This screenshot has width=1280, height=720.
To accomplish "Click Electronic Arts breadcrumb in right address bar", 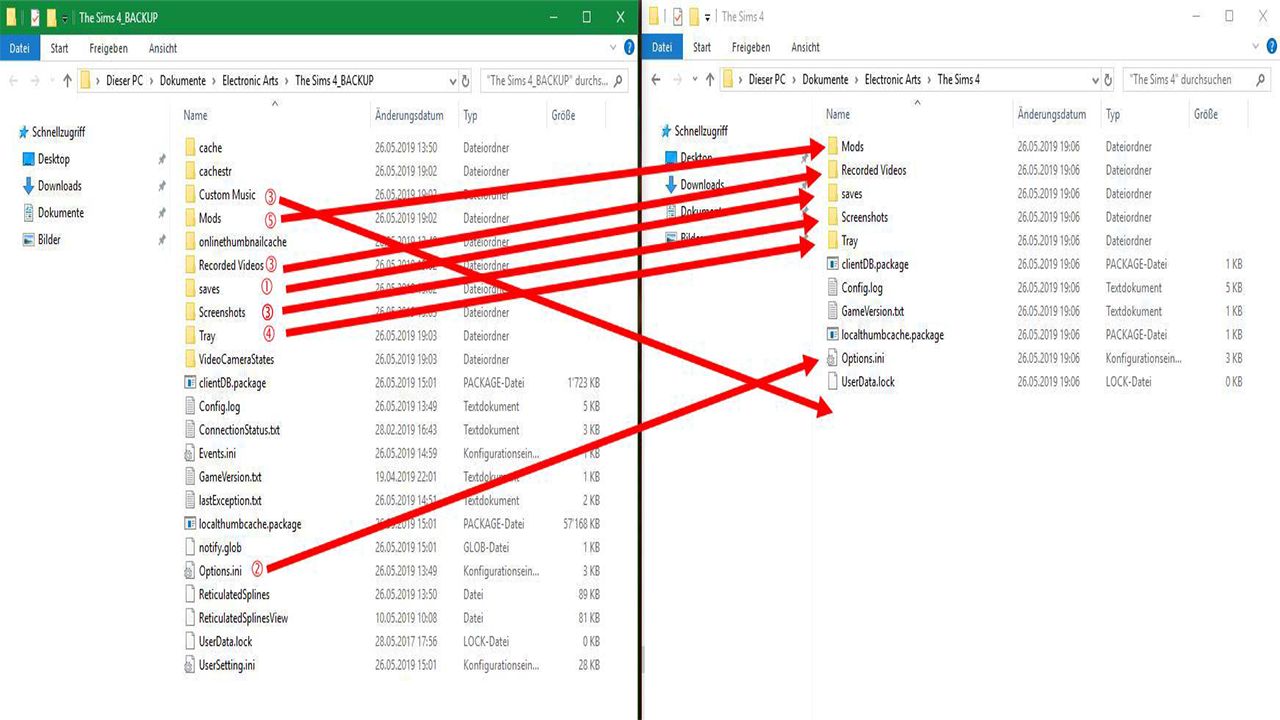I will [x=892, y=80].
